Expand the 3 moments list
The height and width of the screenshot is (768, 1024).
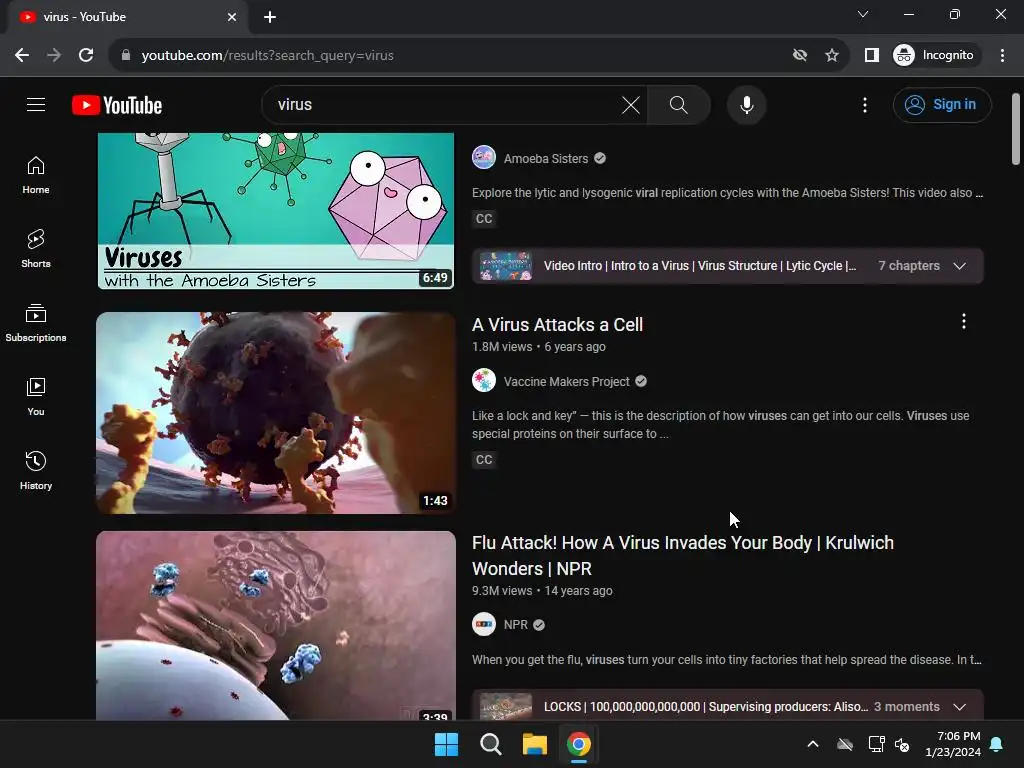[959, 707]
